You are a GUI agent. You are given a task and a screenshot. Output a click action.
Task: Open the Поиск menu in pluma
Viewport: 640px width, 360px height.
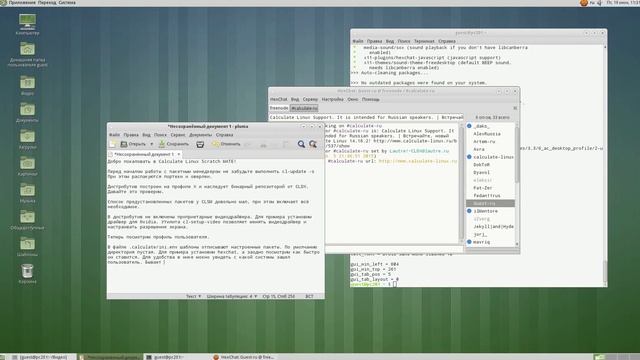160,135
